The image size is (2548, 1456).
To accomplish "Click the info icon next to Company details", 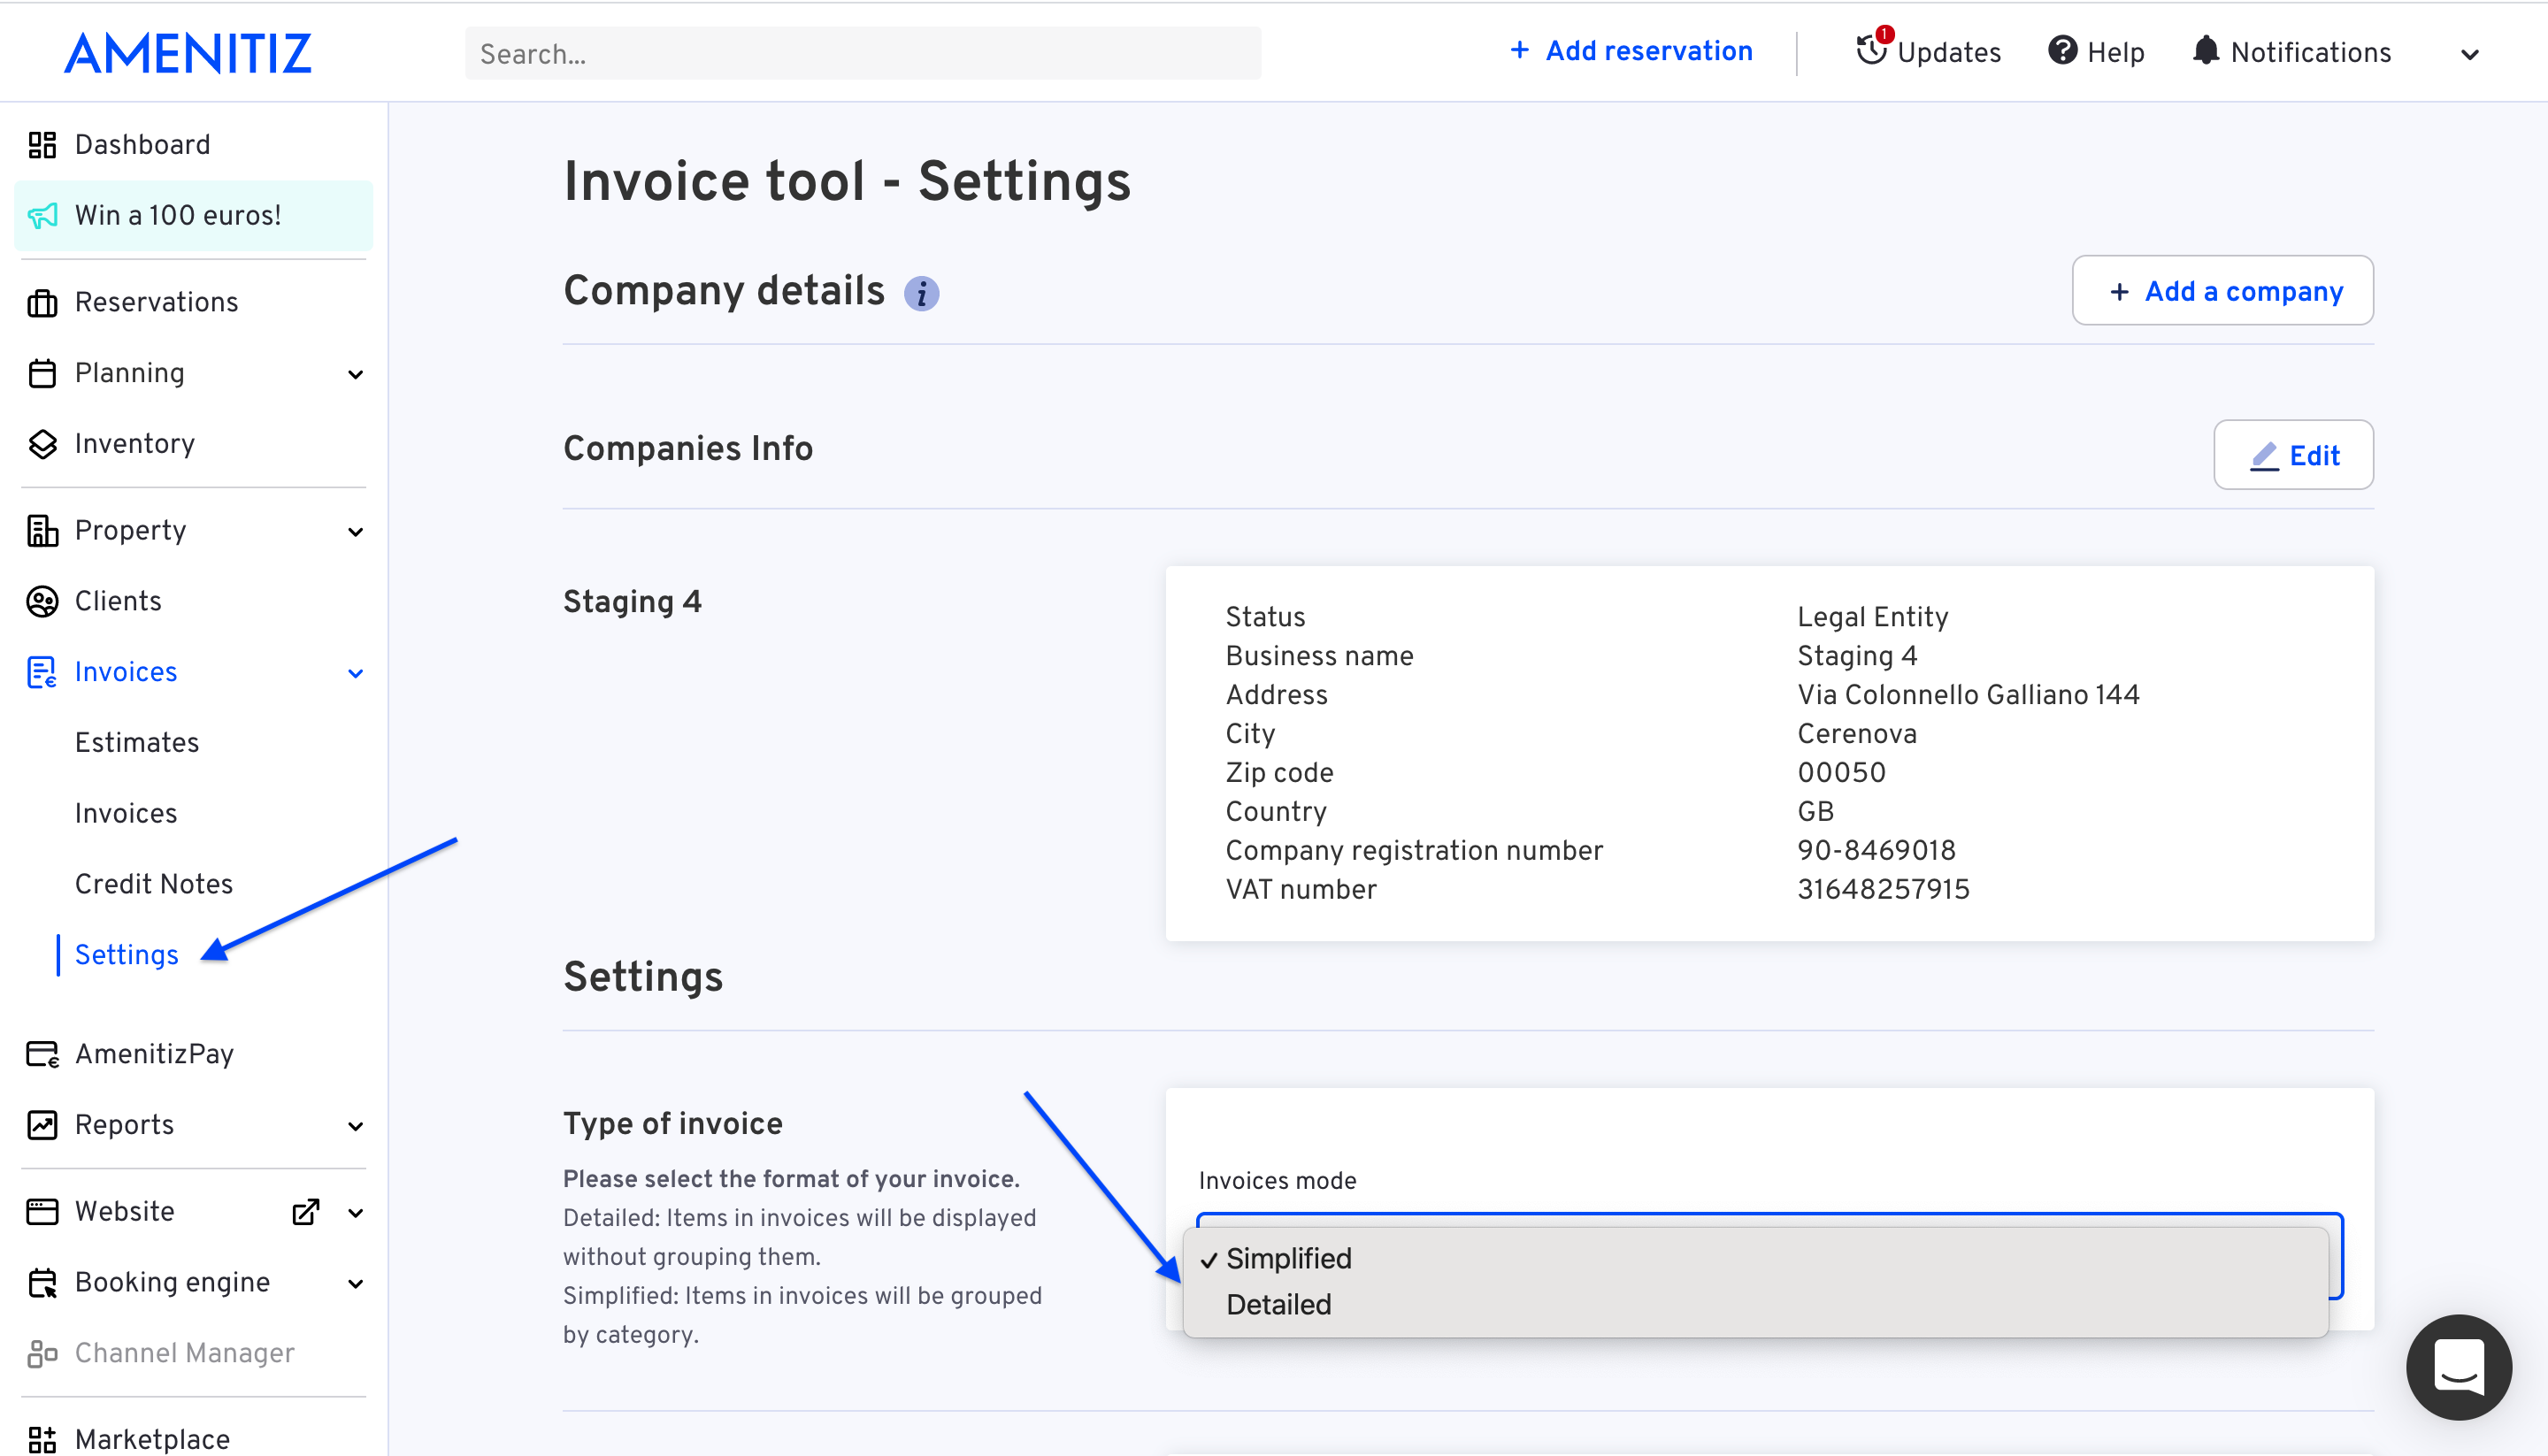I will click(x=921, y=293).
